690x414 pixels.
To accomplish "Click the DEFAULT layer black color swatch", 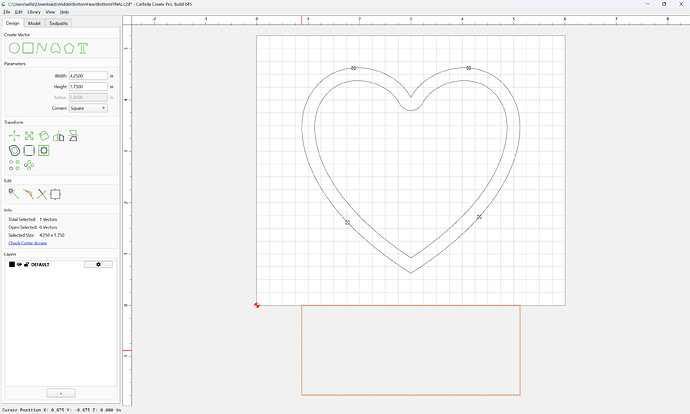I will pyautogui.click(x=12, y=264).
